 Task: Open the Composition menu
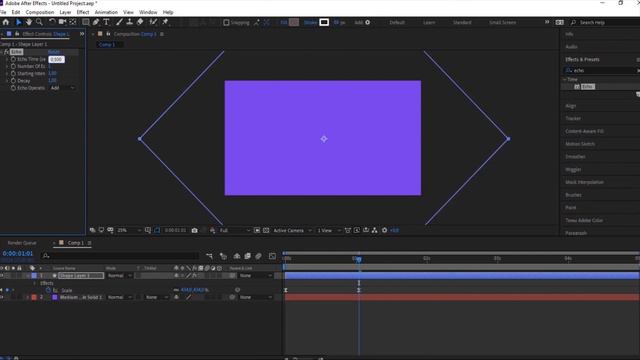pos(40,12)
